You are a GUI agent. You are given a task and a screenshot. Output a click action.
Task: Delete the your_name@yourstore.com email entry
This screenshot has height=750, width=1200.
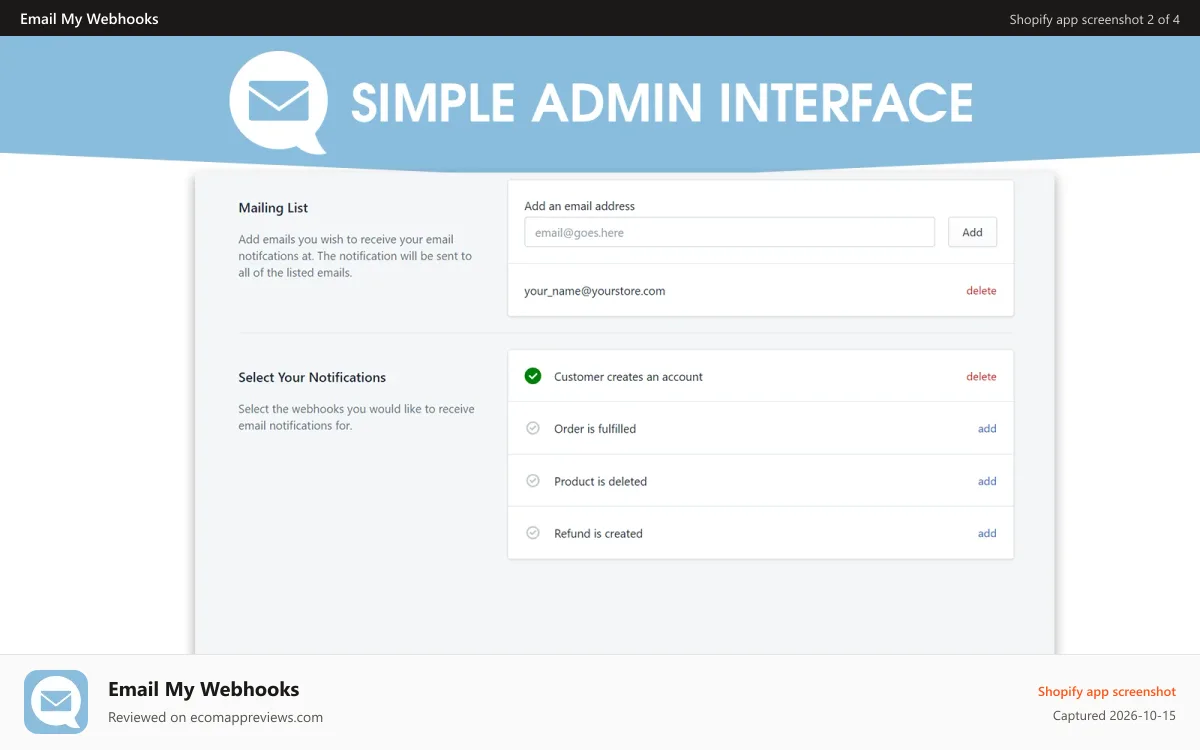(981, 291)
